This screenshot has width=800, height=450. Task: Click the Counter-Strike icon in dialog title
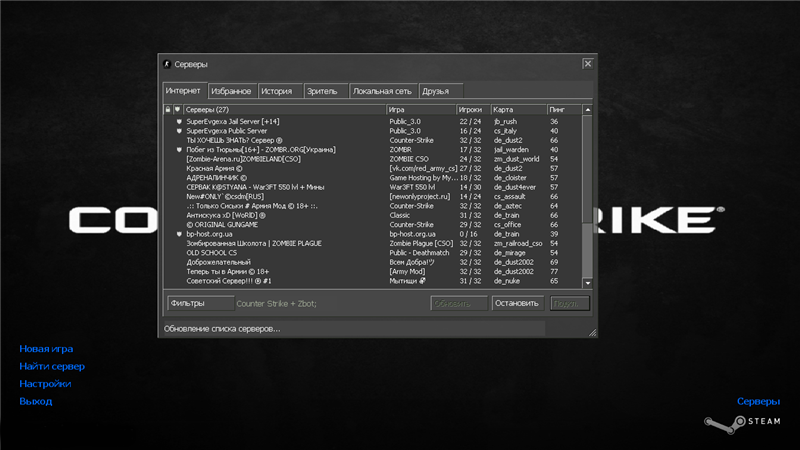point(167,64)
